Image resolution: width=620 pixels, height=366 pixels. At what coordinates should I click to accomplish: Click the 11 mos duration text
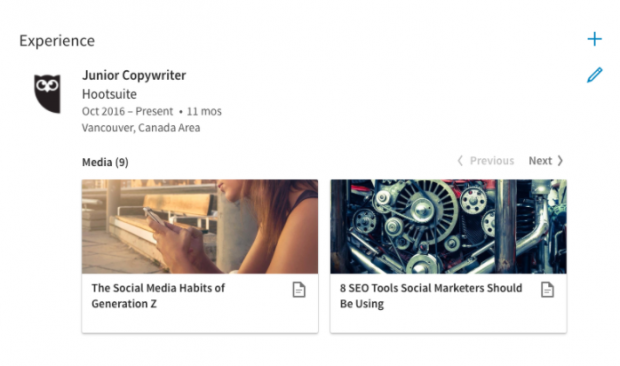tap(204, 111)
